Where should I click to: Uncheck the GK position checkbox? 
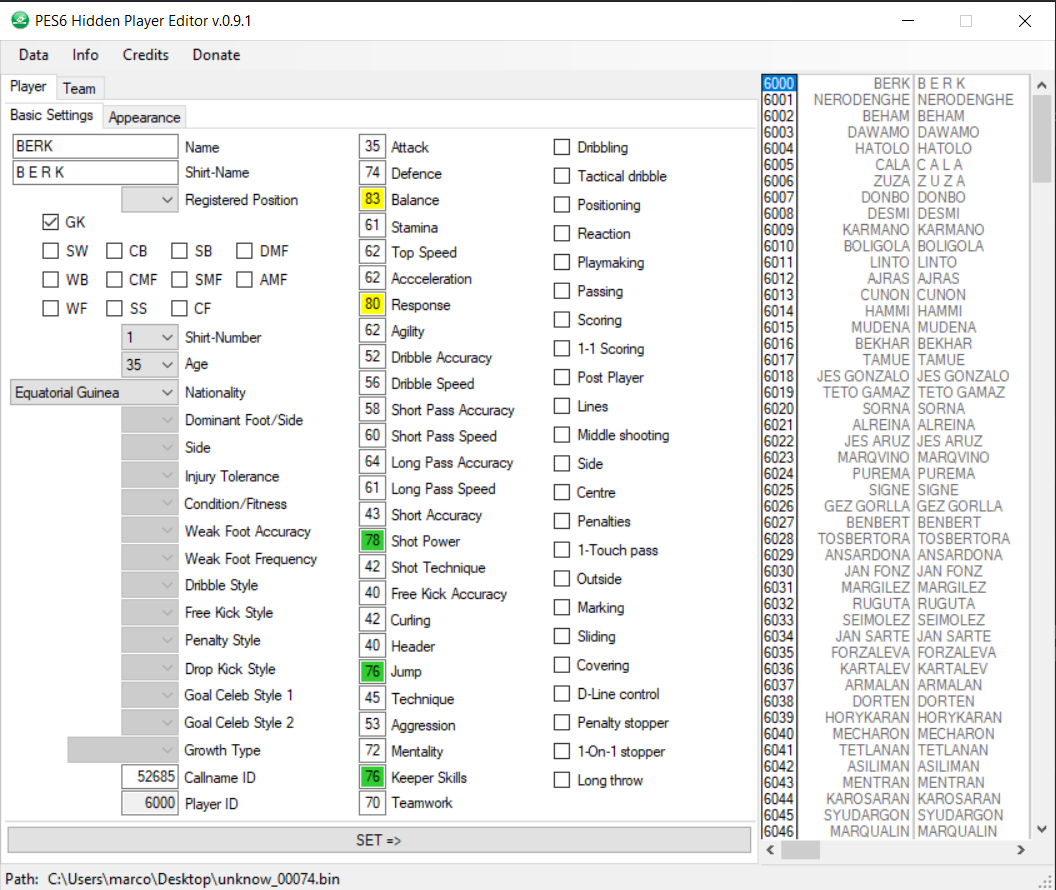51,222
